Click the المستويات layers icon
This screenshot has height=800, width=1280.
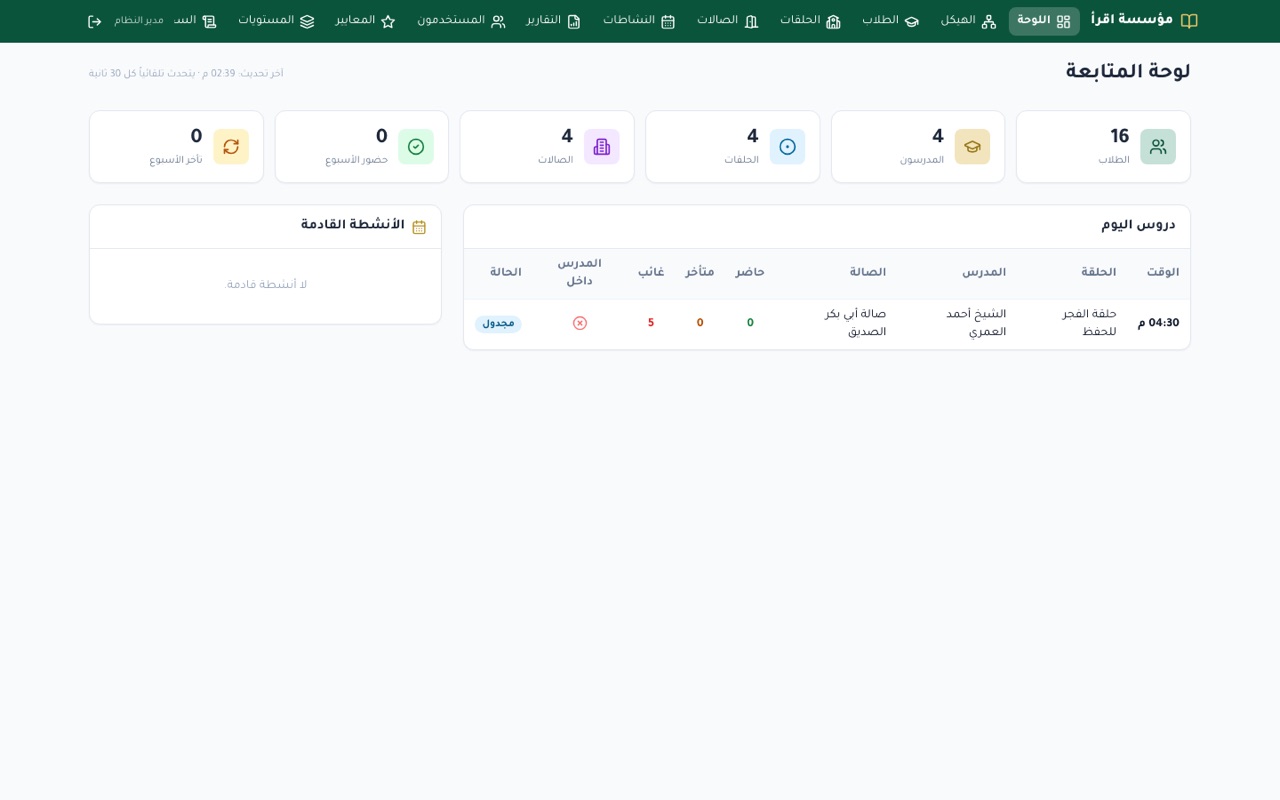[x=307, y=21]
